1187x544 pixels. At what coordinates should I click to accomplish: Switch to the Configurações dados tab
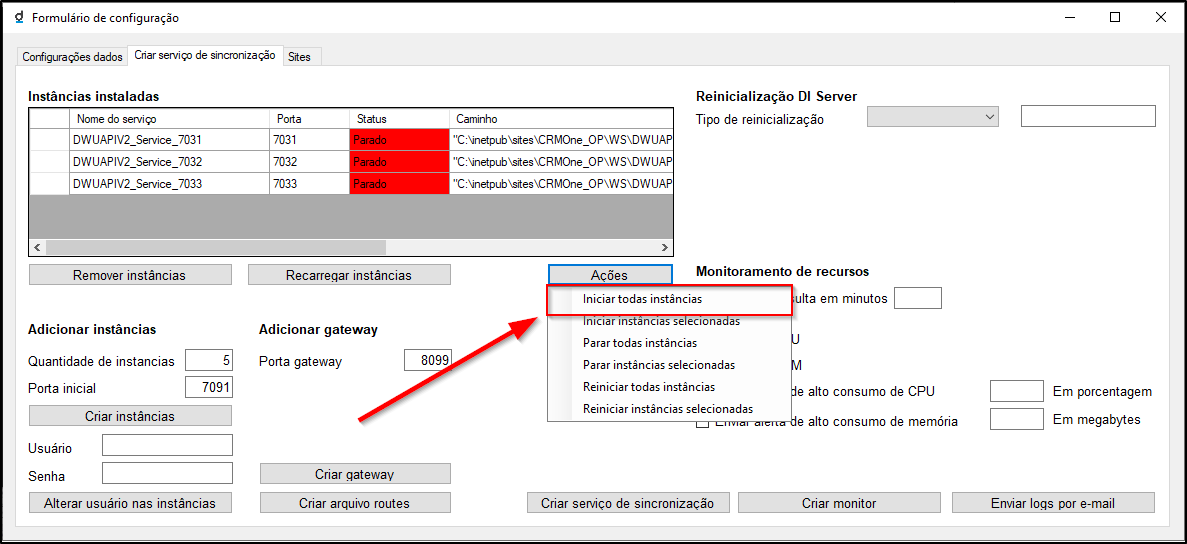point(73,57)
